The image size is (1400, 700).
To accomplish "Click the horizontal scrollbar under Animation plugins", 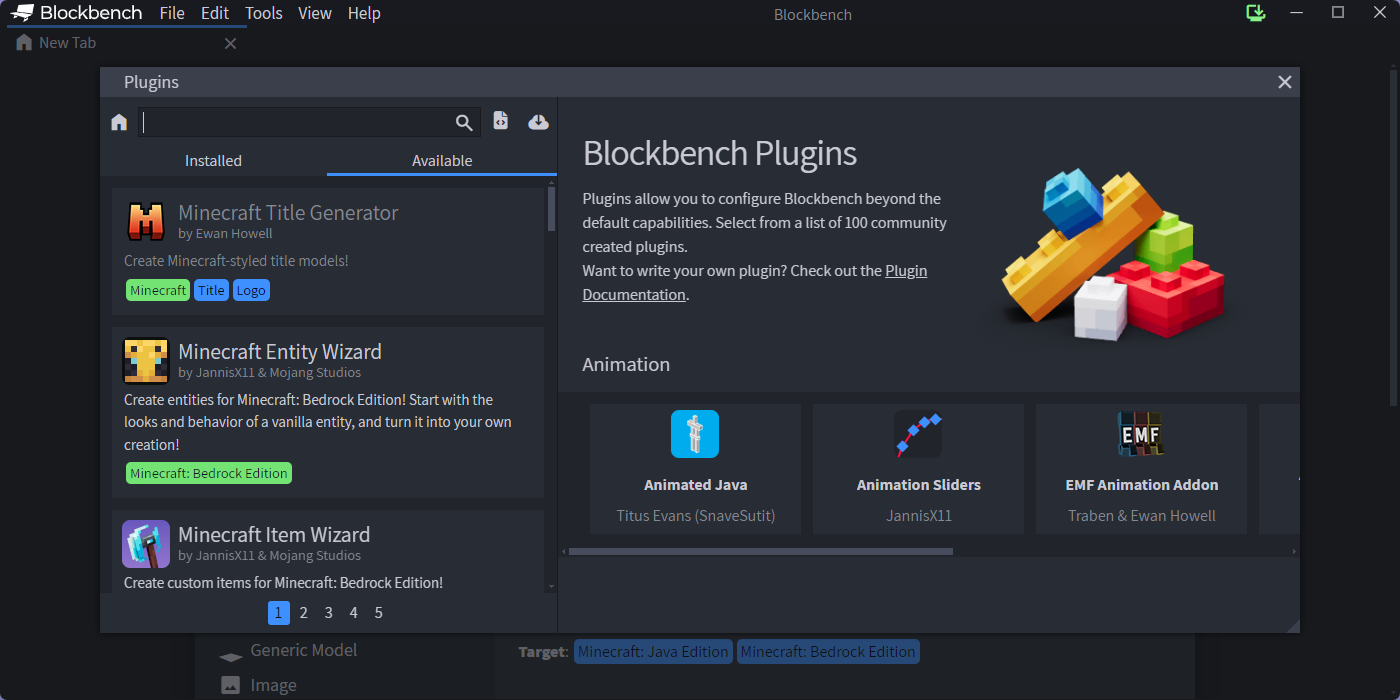I will point(760,551).
